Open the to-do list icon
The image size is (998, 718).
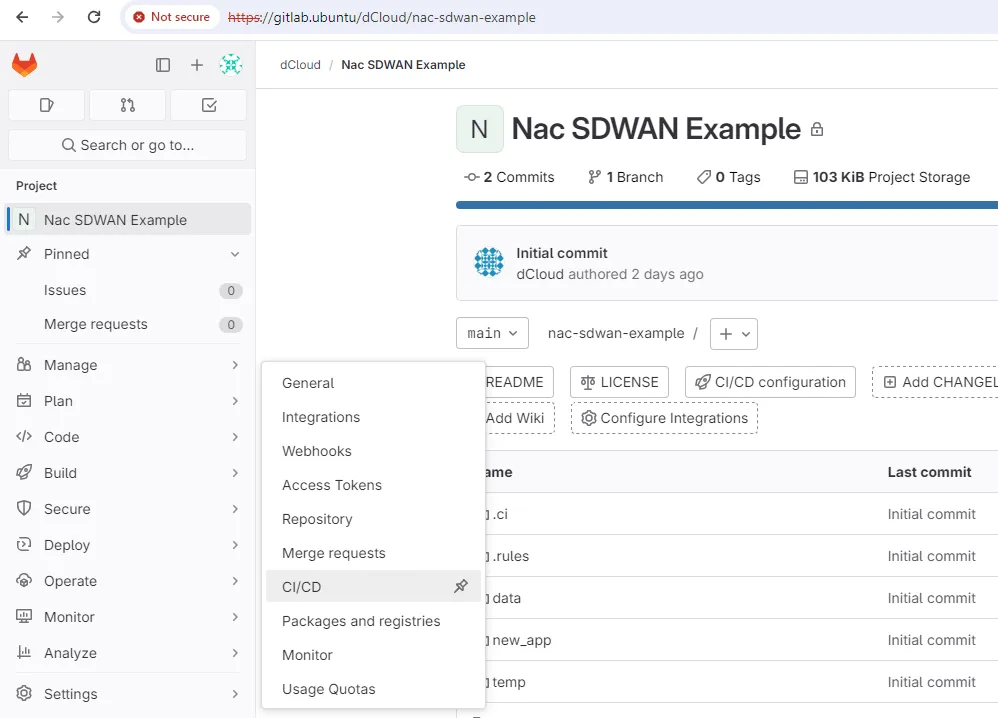[x=208, y=105]
